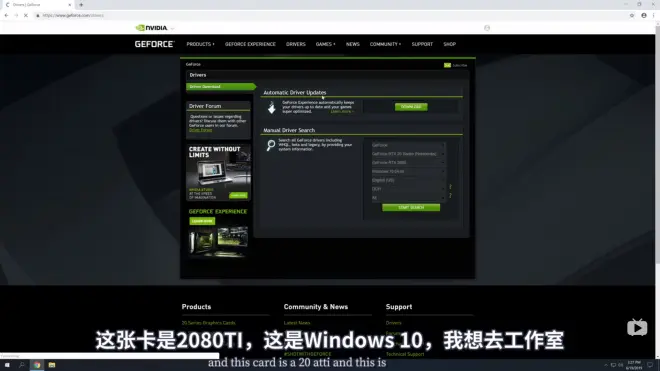Expand the Products navigation menu

pos(200,44)
